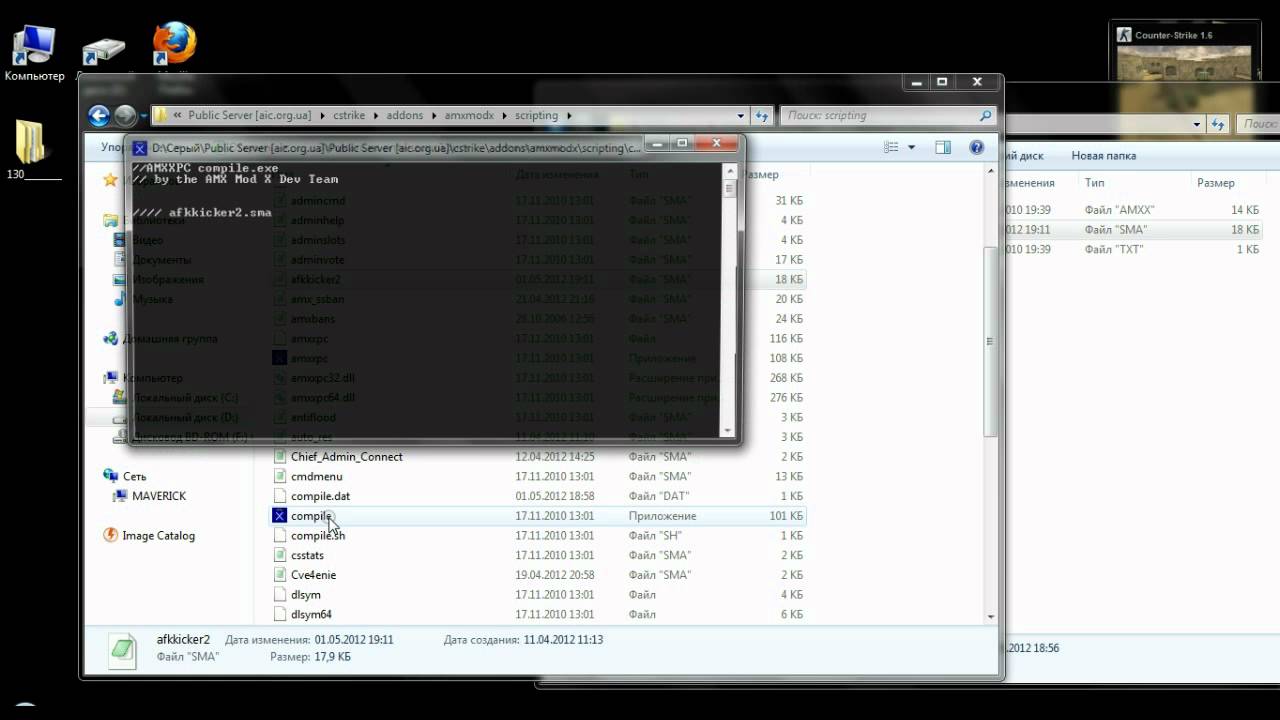Click the Favorites star in navigation pane
Screen dimensions: 1280x720
pyautogui.click(x=110, y=180)
